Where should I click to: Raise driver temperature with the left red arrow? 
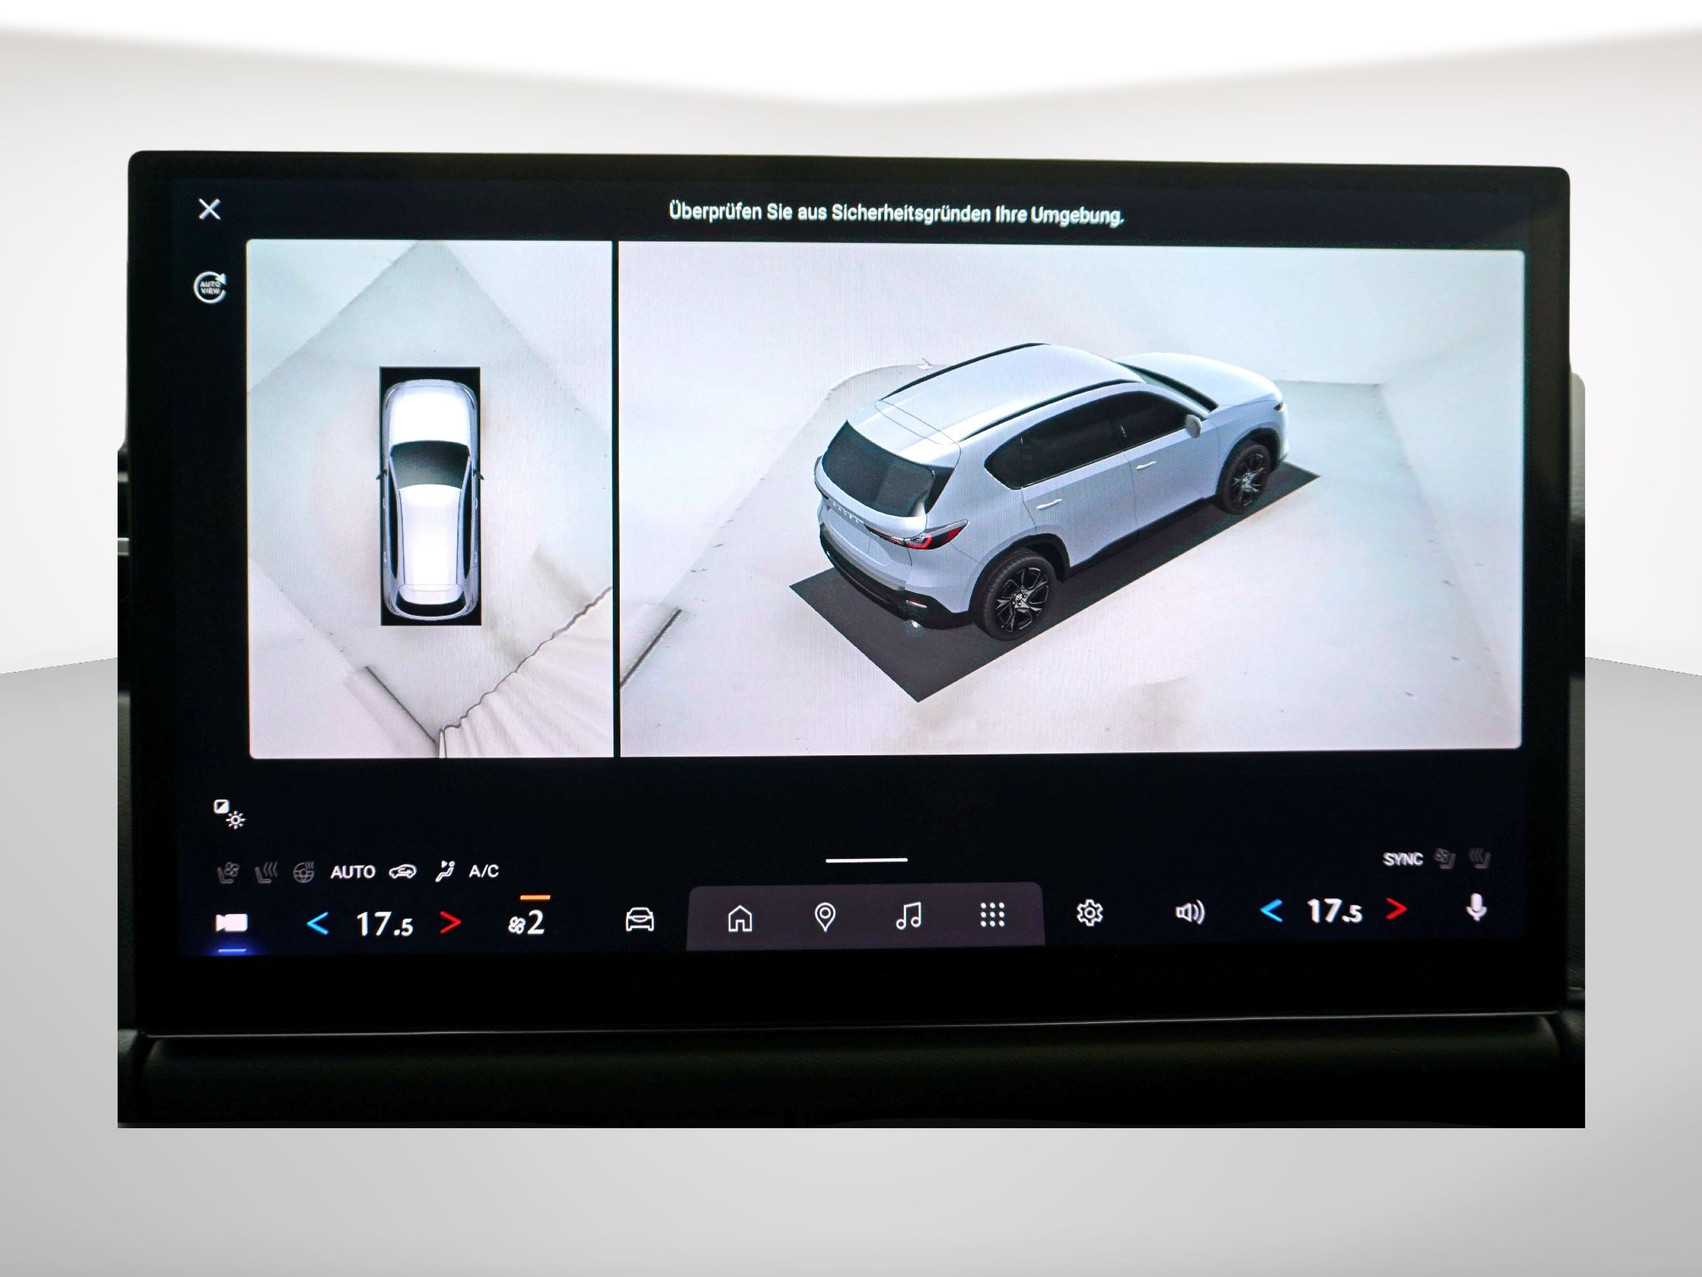point(451,922)
